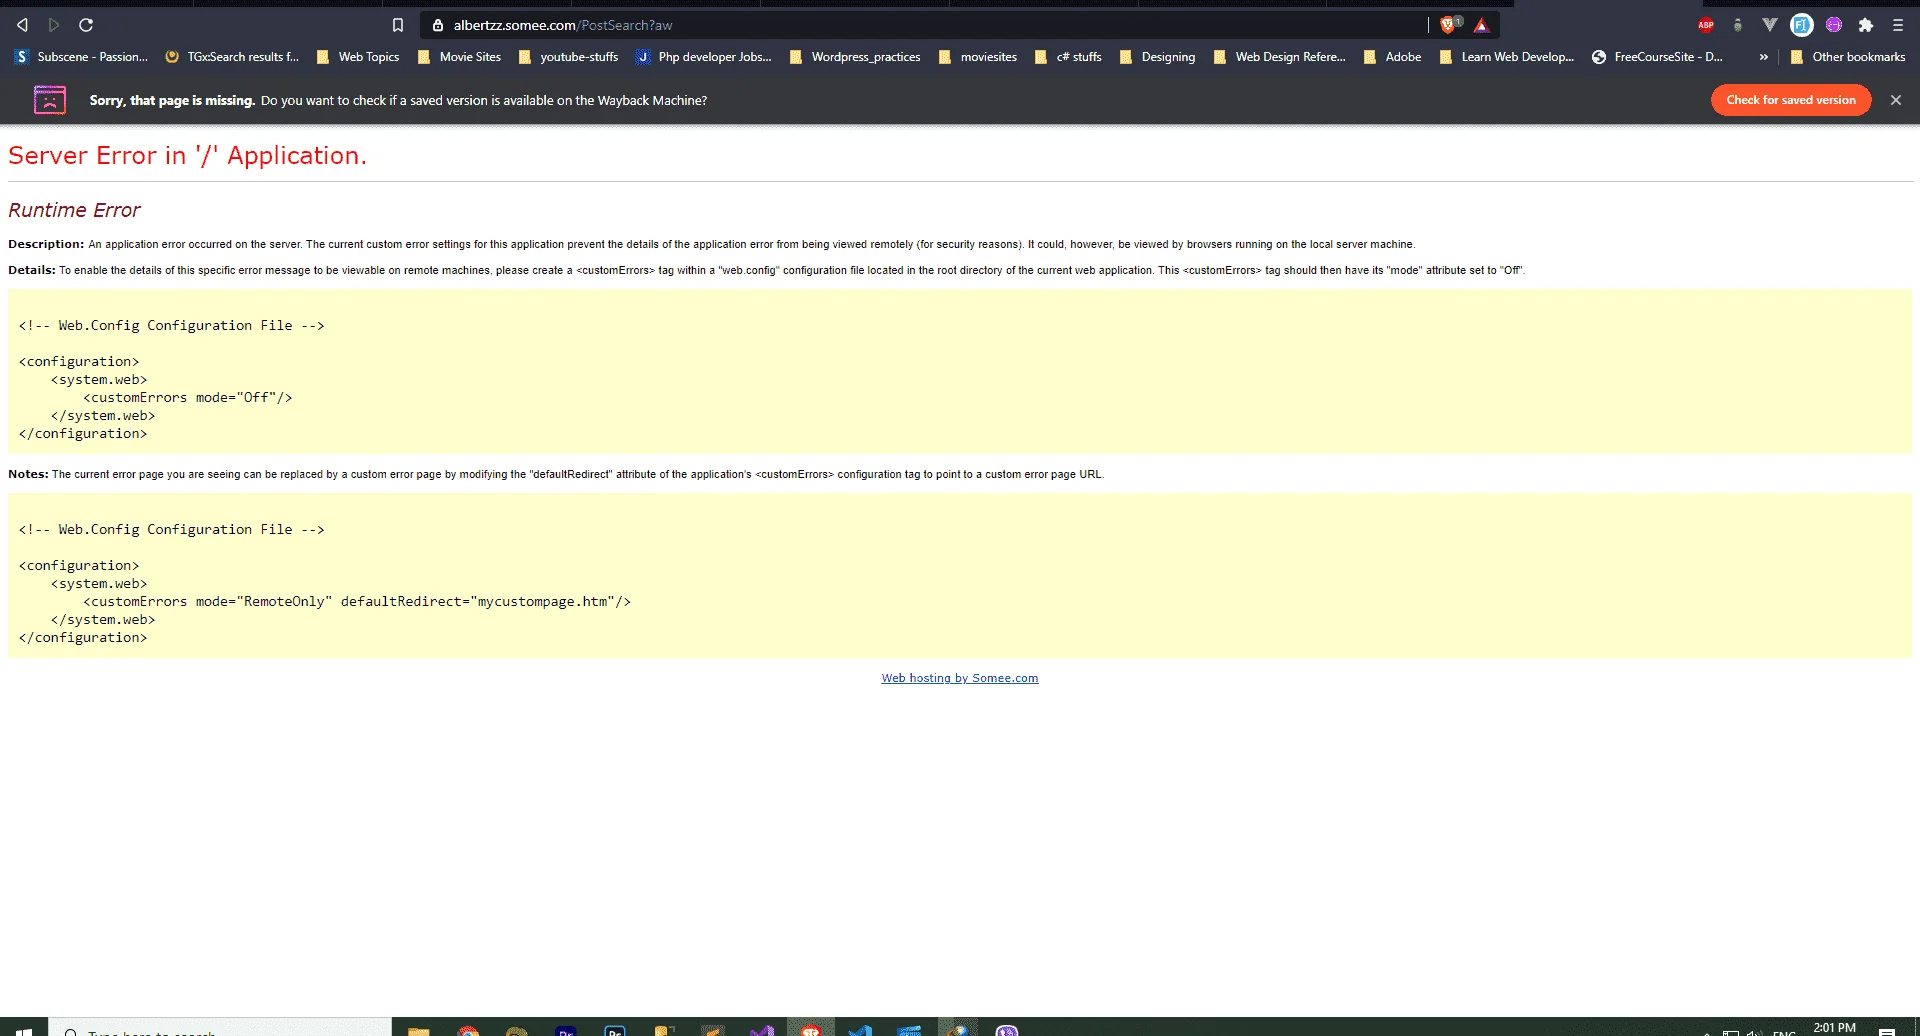
Task: Open the Php developer Jobs bookmark
Action: point(704,57)
